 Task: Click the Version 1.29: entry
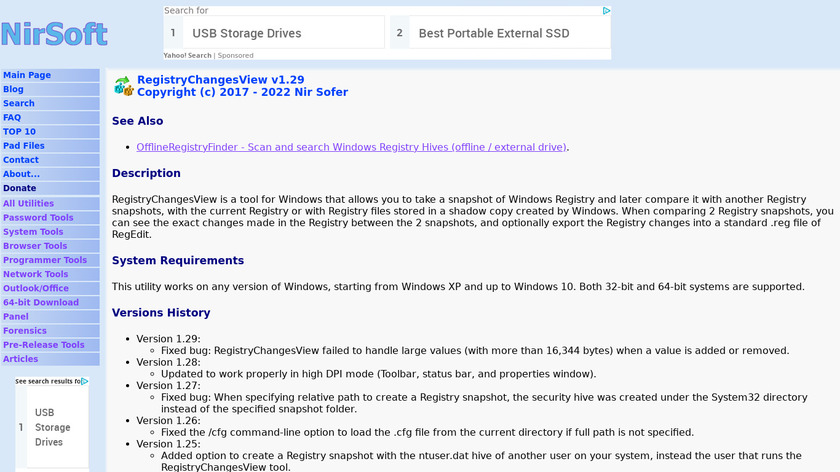click(x=168, y=339)
